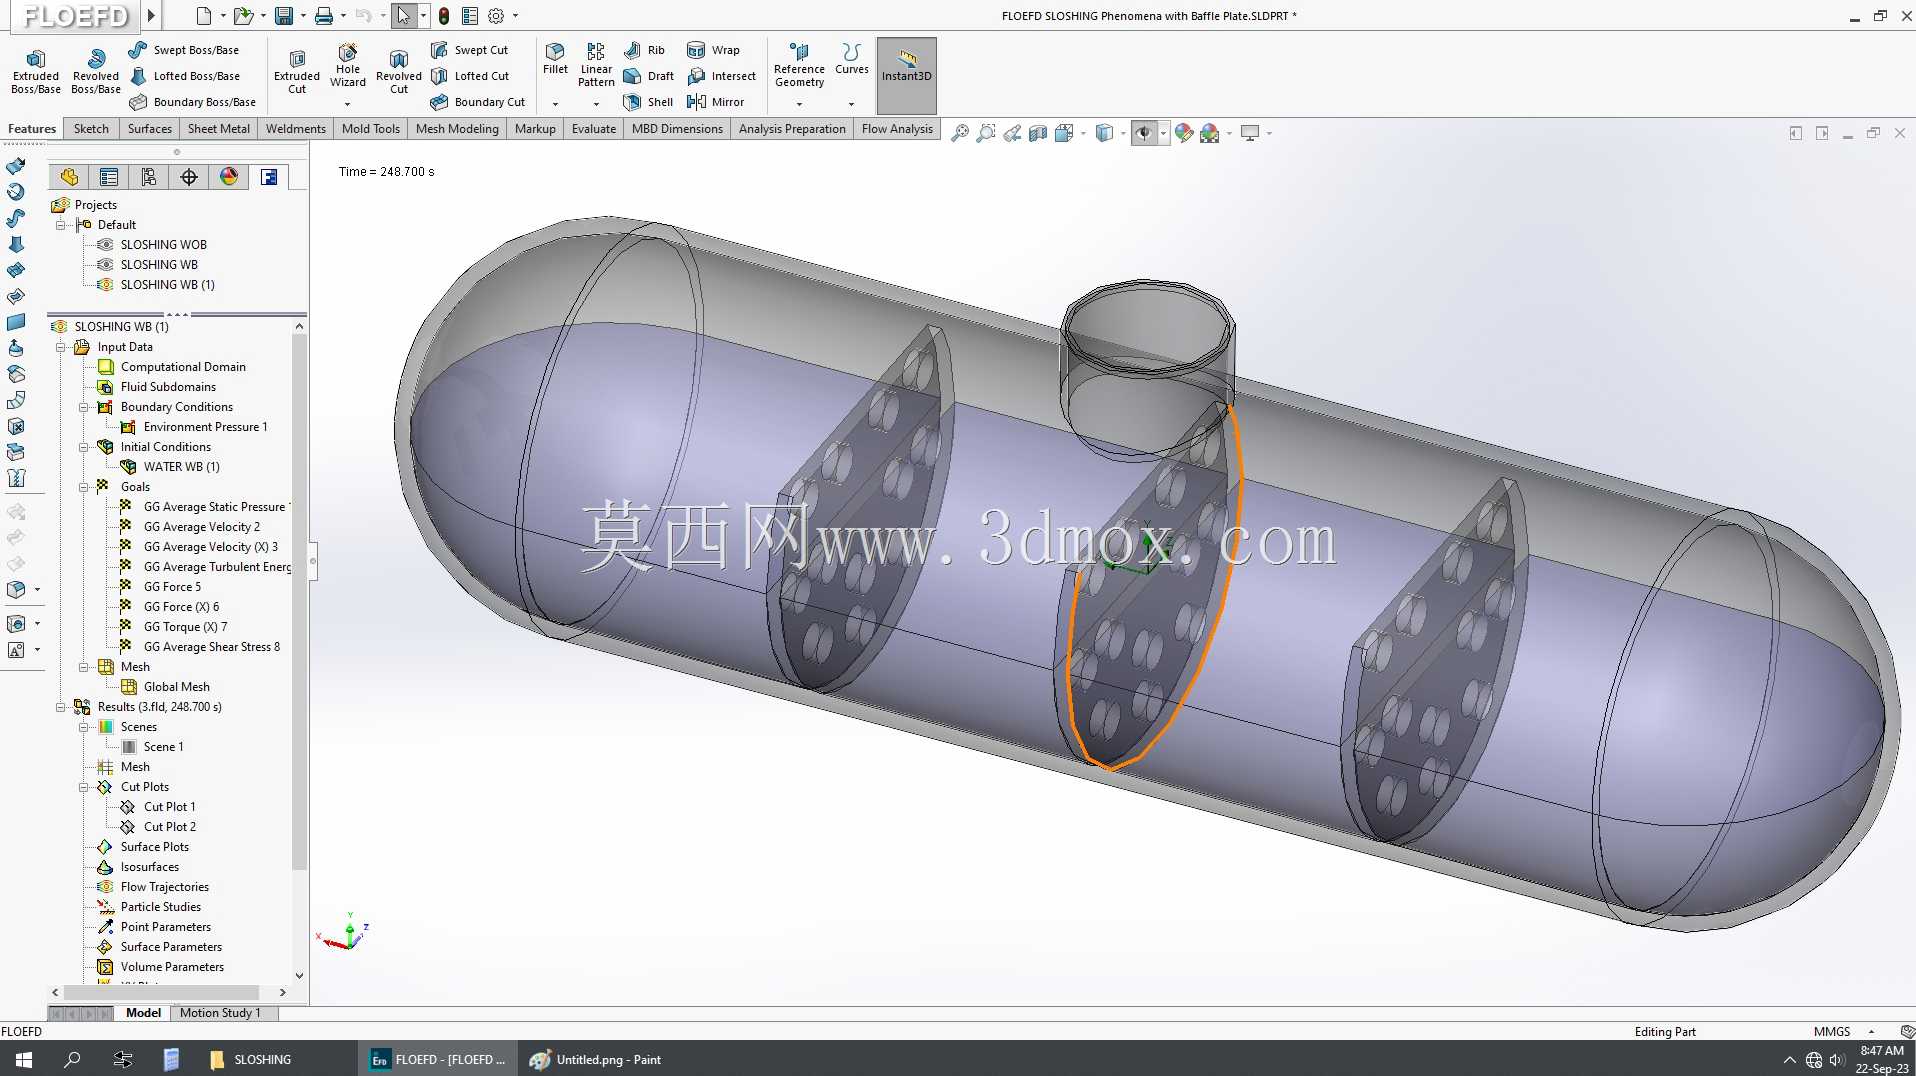Screen dimensions: 1916x1076
Task: Collapse the Results node
Action: 60,707
